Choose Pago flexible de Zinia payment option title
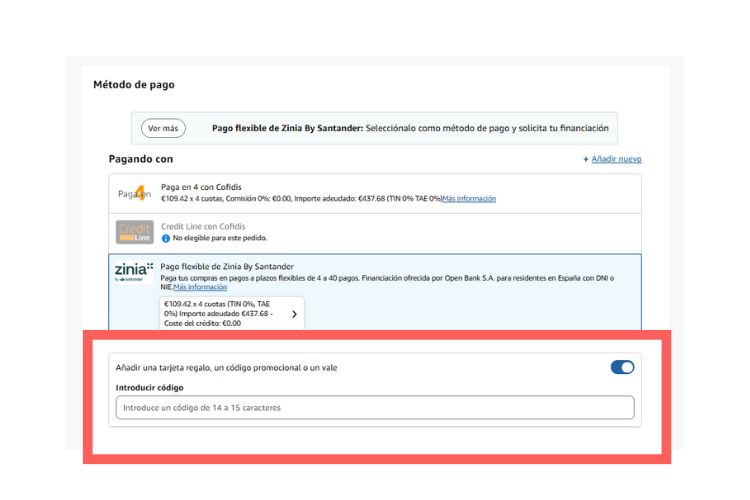 [228, 267]
